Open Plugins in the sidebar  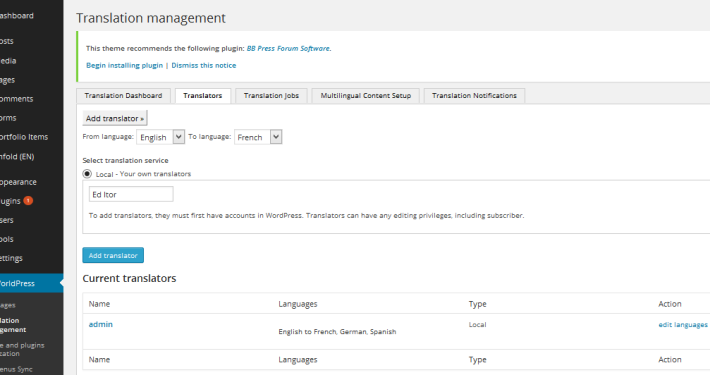point(10,201)
